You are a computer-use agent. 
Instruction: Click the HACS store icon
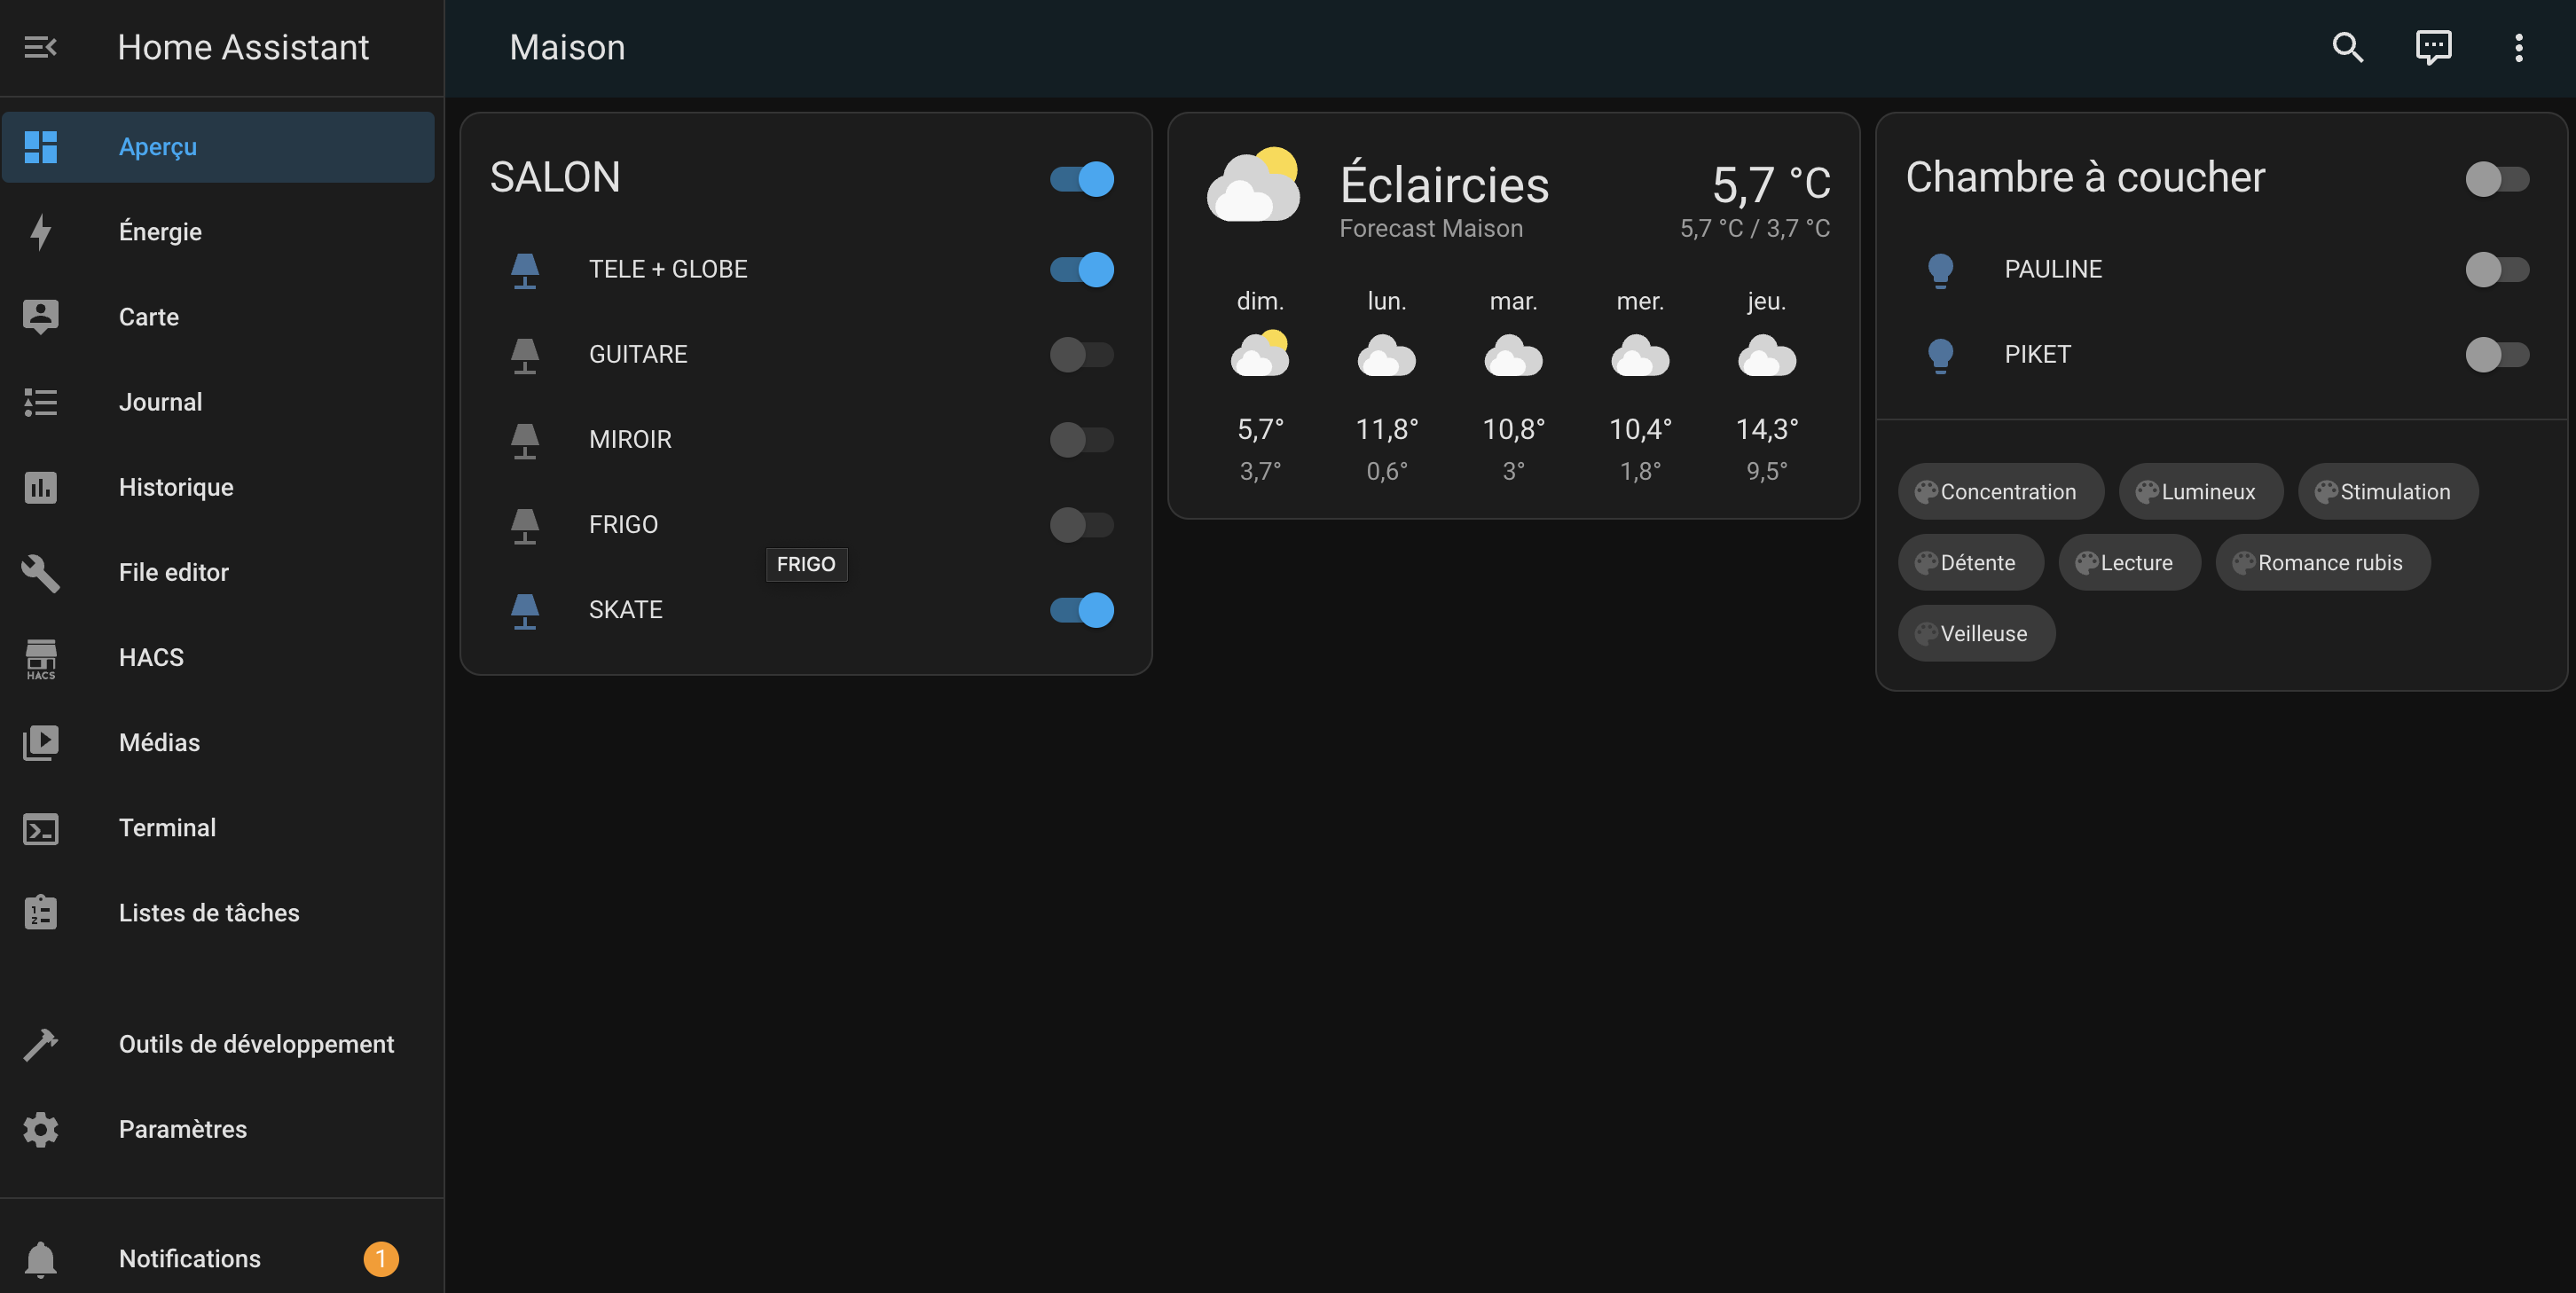pyautogui.click(x=40, y=659)
